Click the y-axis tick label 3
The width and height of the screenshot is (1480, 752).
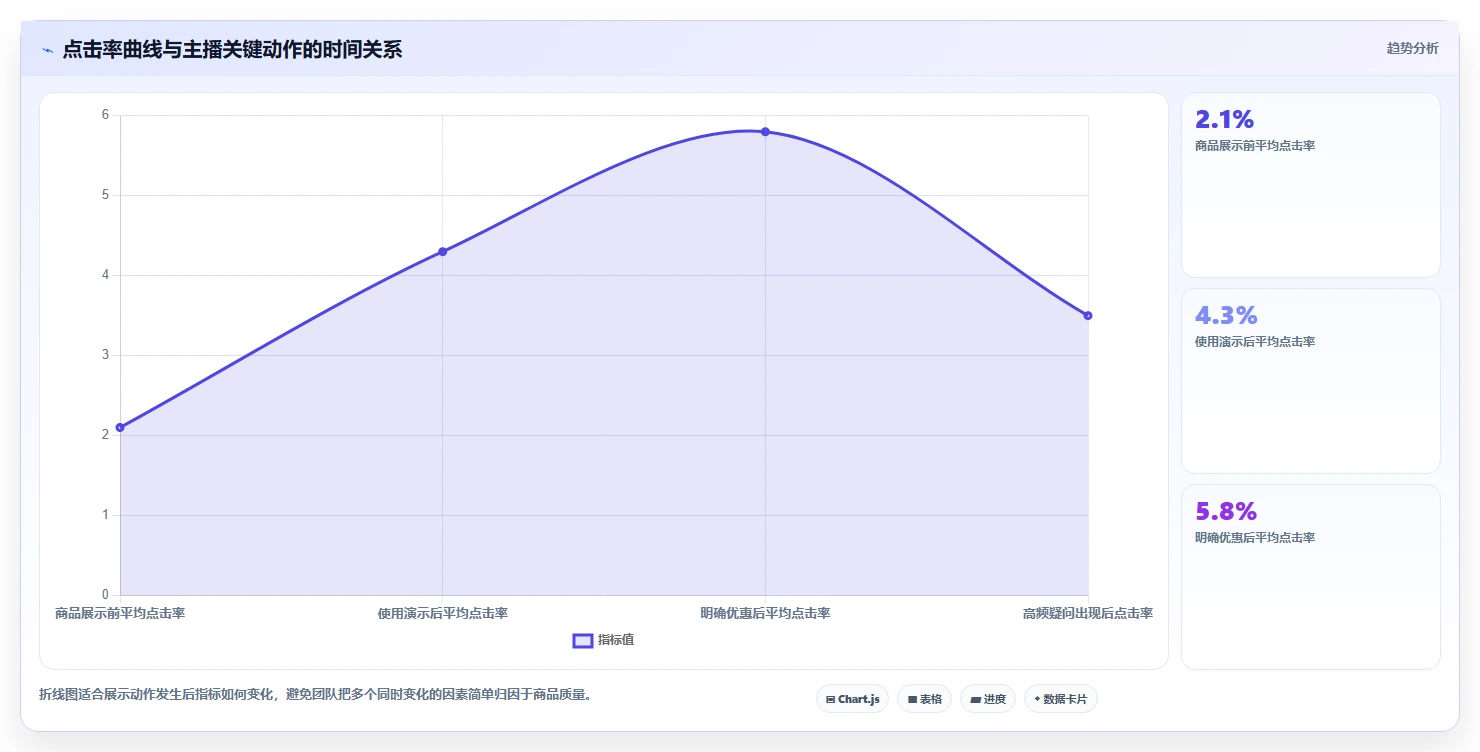pyautogui.click(x=105, y=355)
